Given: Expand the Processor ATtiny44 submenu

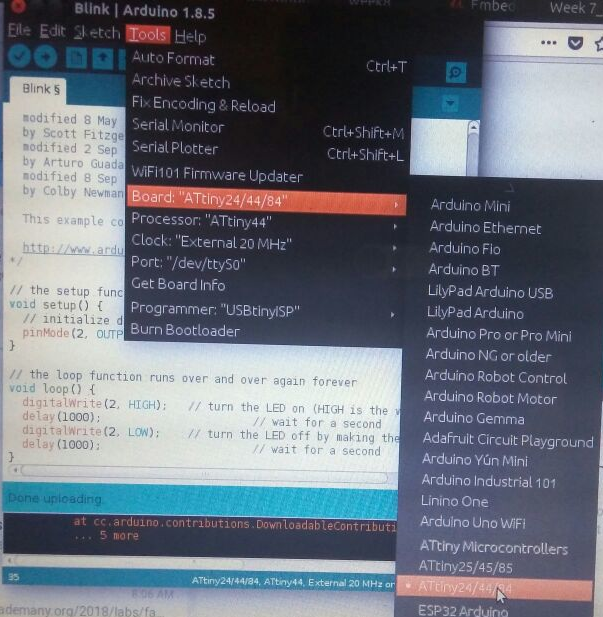Looking at the screenshot, I should coord(265,221).
